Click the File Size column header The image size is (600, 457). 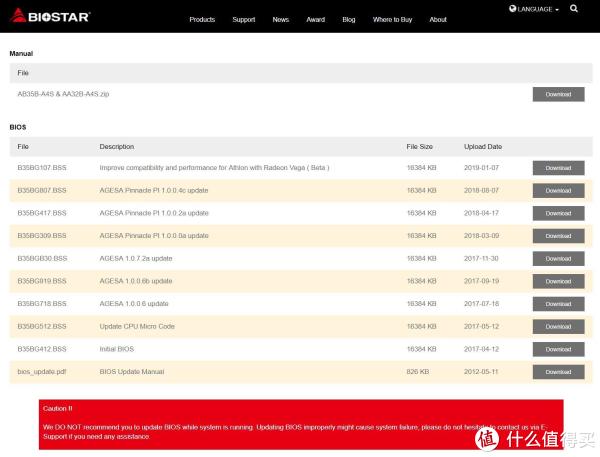pos(419,147)
